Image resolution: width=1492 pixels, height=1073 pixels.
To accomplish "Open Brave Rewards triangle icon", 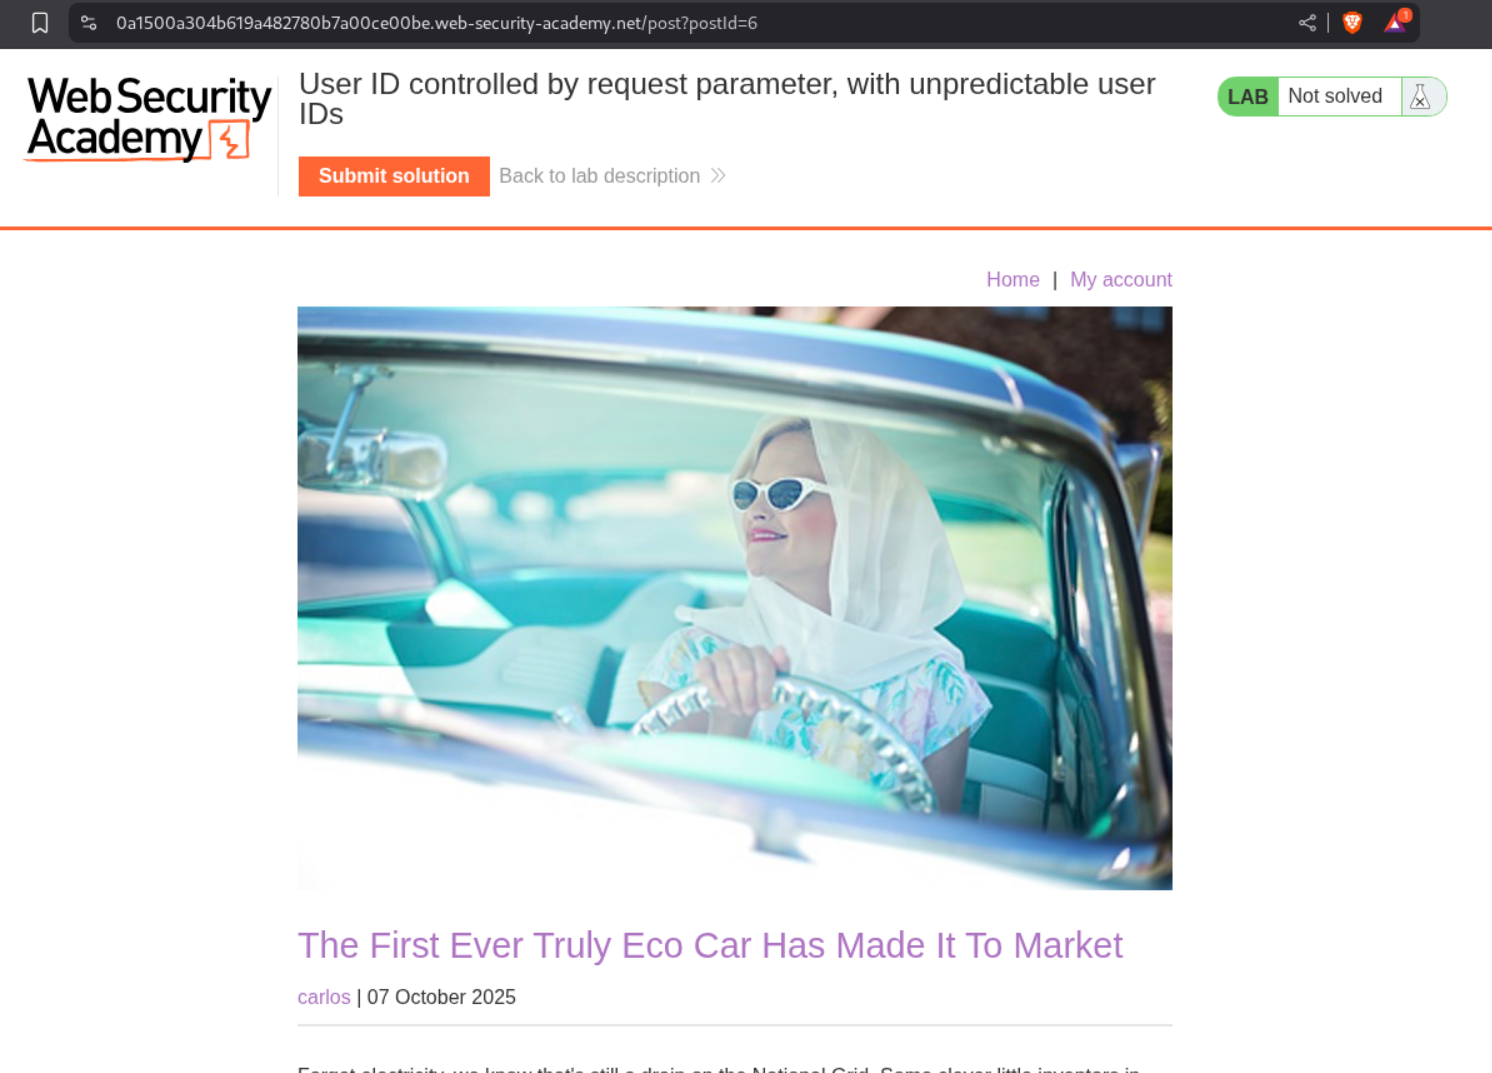I will [1396, 22].
